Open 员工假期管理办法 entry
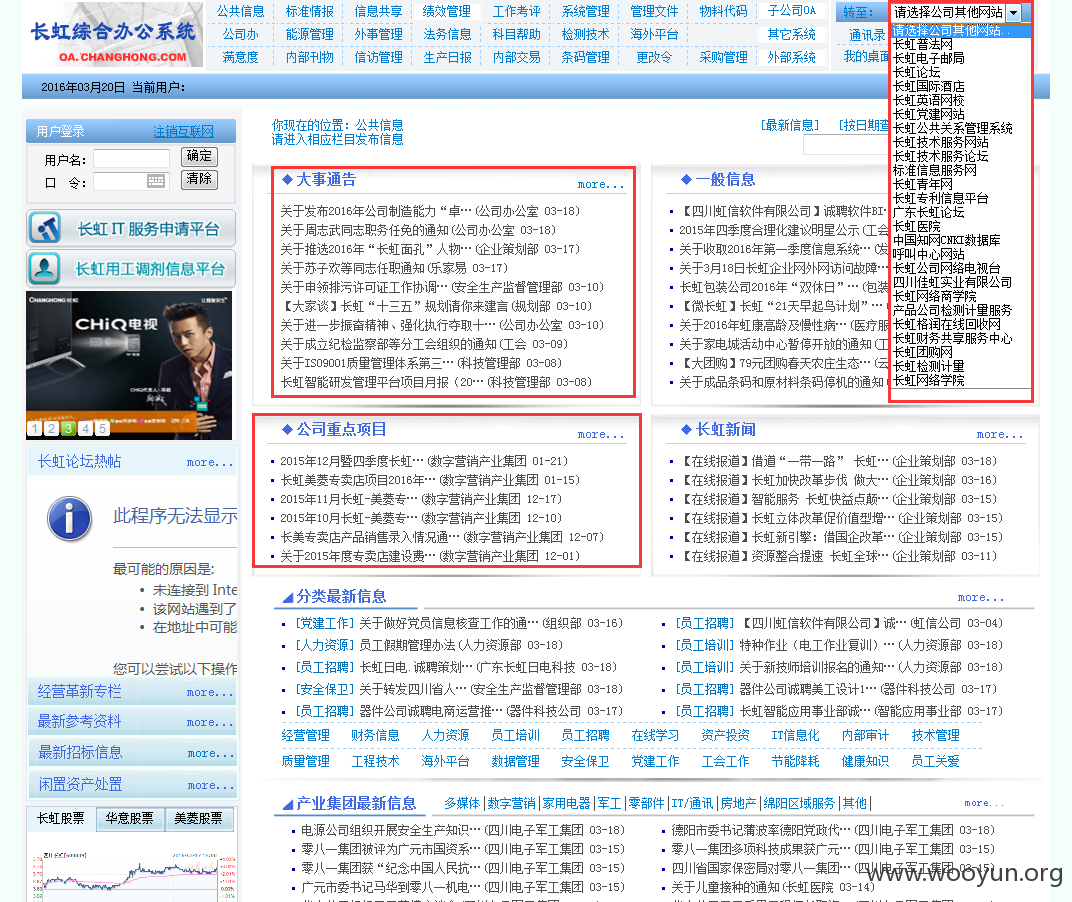 tap(407, 645)
